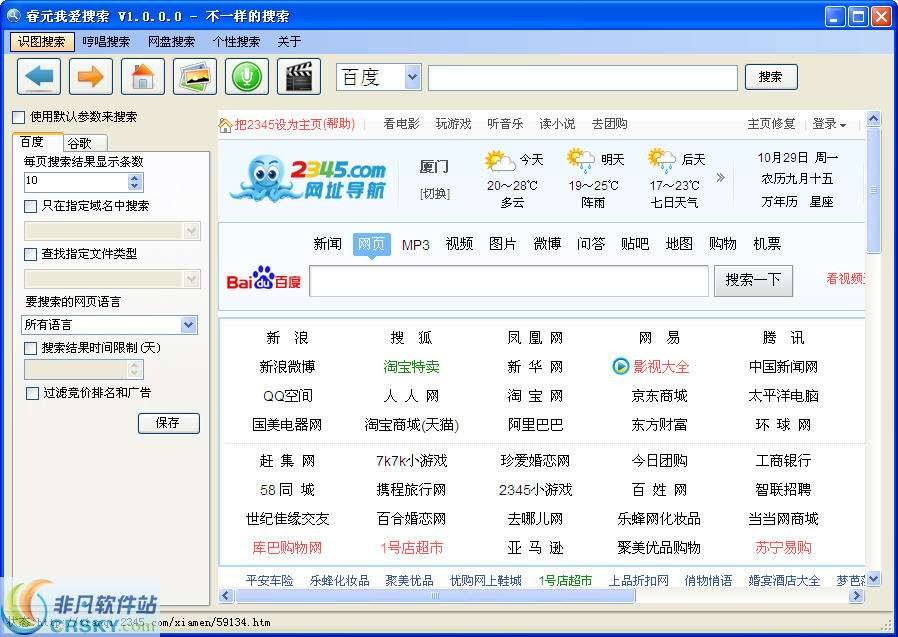Viewport: 898px width, 637px height.
Task: Click the orange forward arrow icon
Action: pyautogui.click(x=90, y=77)
